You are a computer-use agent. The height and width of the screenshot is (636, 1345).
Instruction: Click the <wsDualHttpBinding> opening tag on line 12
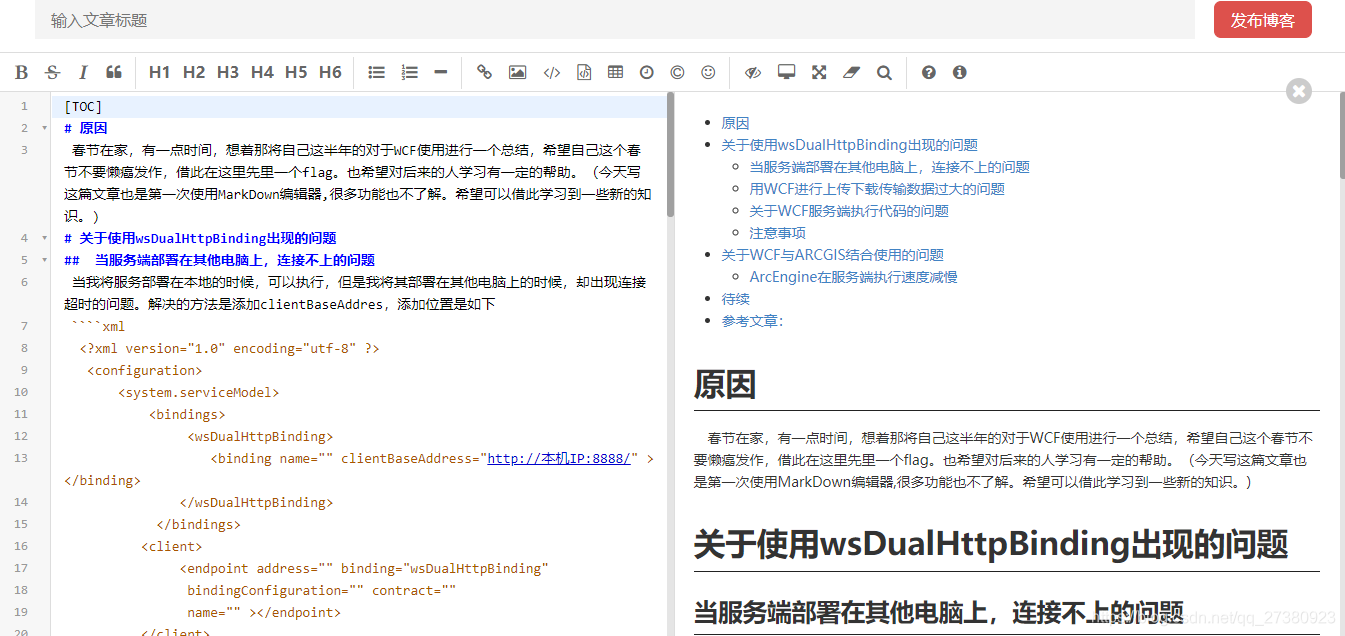tap(260, 436)
